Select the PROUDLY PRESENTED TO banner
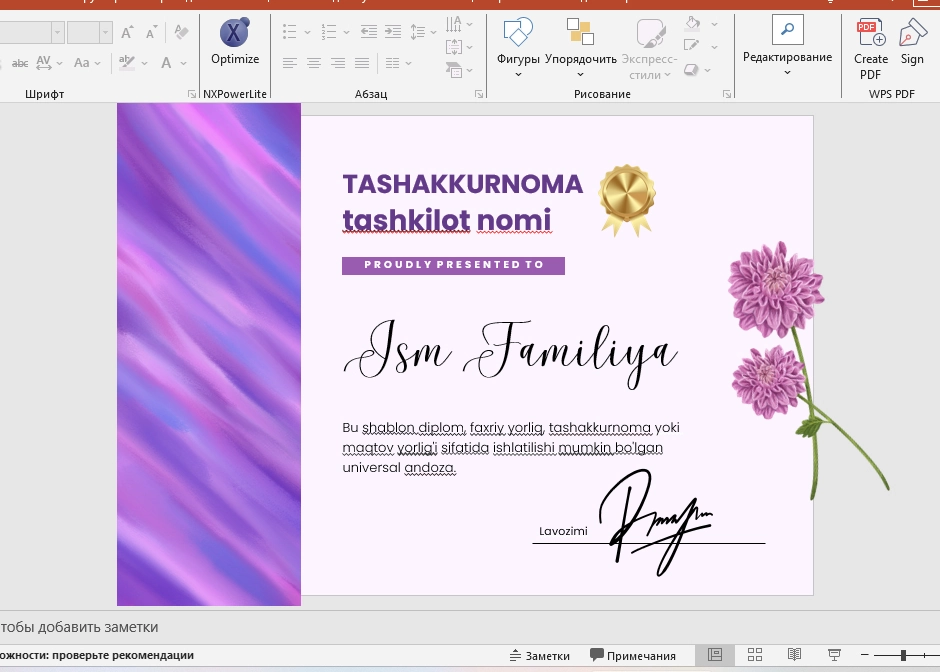Image resolution: width=940 pixels, height=672 pixels. (x=453, y=265)
